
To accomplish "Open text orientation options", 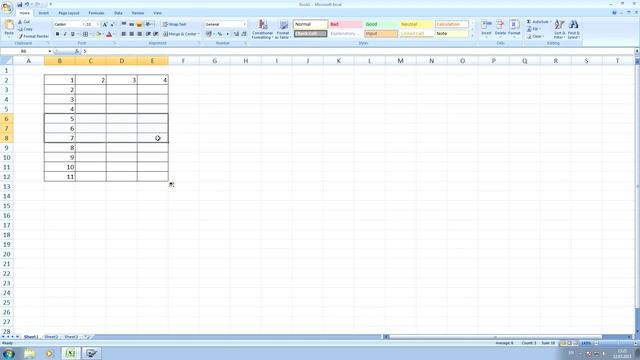I will tap(149, 24).
